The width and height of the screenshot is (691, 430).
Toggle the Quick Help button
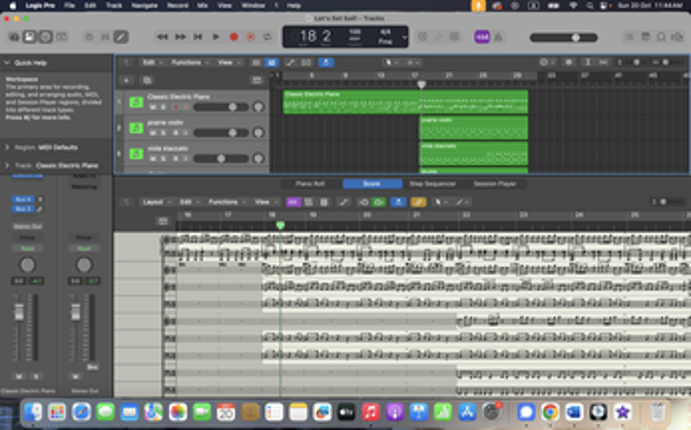[45, 37]
